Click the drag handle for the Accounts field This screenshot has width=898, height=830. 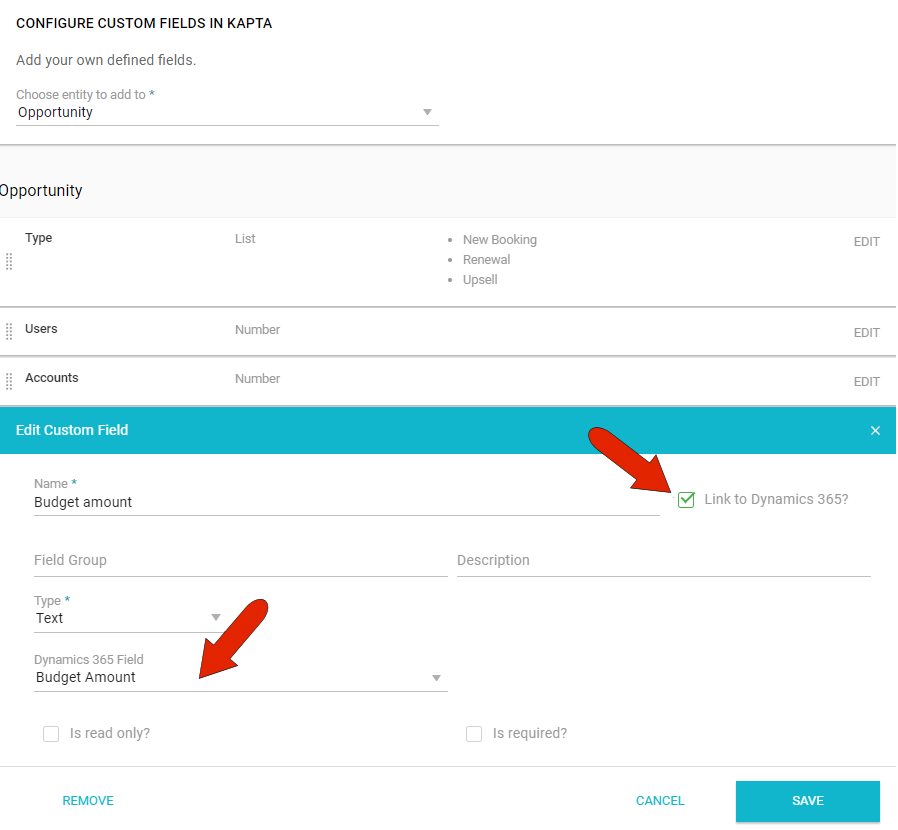coord(9,380)
